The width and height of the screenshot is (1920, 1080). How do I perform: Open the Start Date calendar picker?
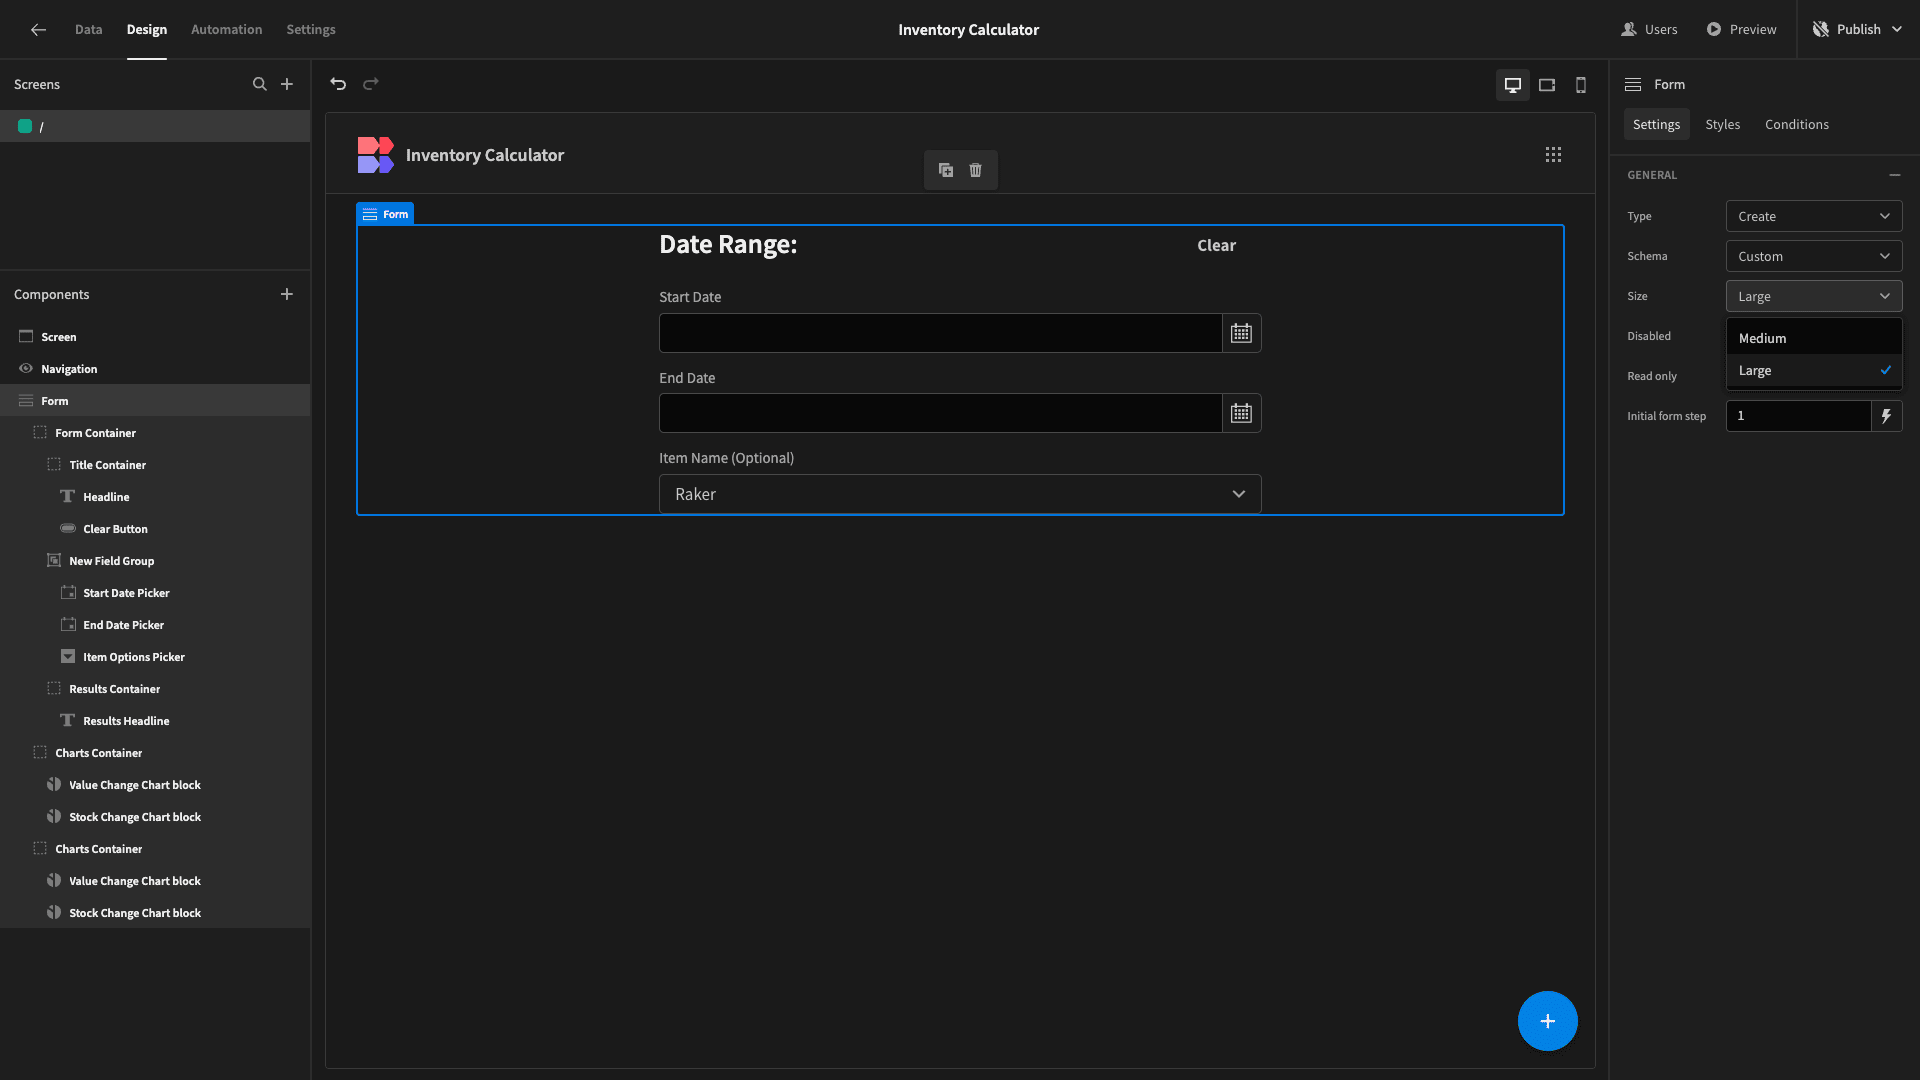point(1241,333)
